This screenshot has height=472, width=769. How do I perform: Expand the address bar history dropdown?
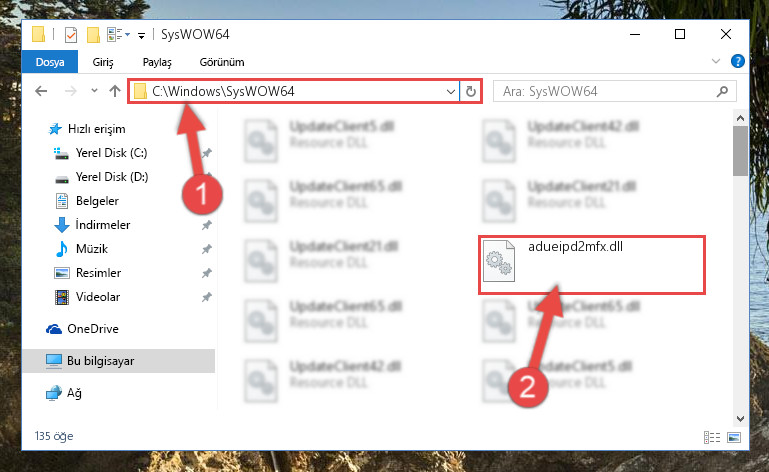pos(451,91)
